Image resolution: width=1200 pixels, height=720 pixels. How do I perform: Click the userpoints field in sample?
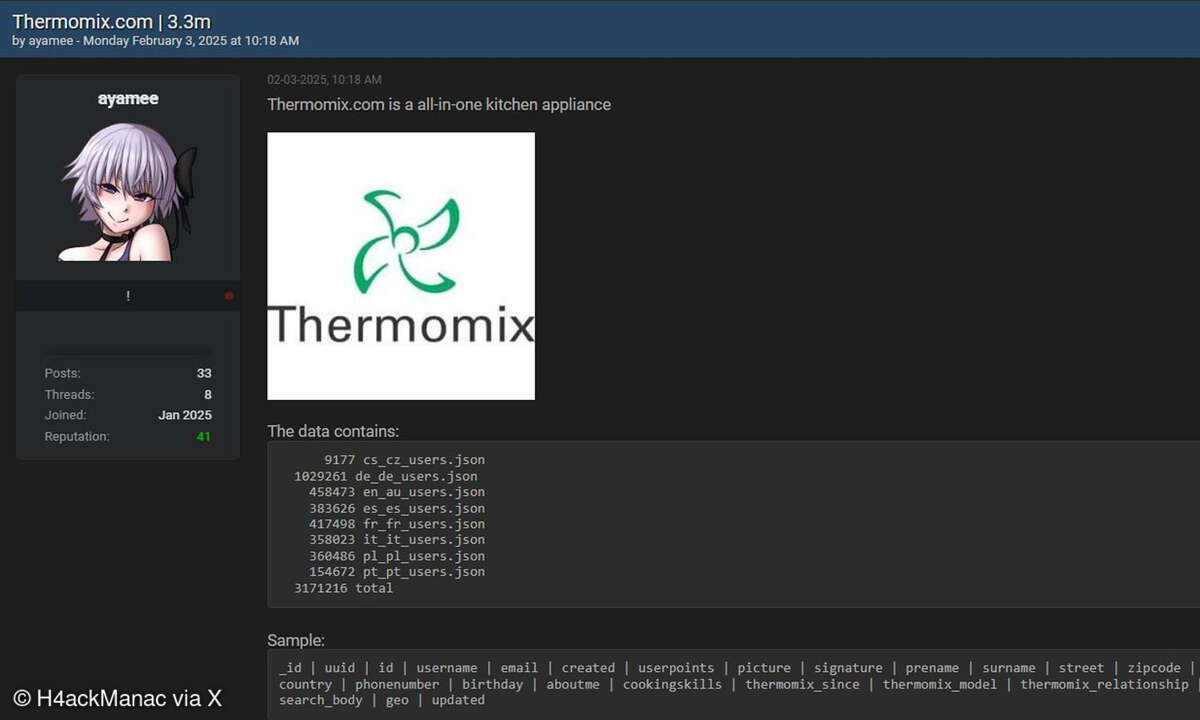[x=676, y=668]
